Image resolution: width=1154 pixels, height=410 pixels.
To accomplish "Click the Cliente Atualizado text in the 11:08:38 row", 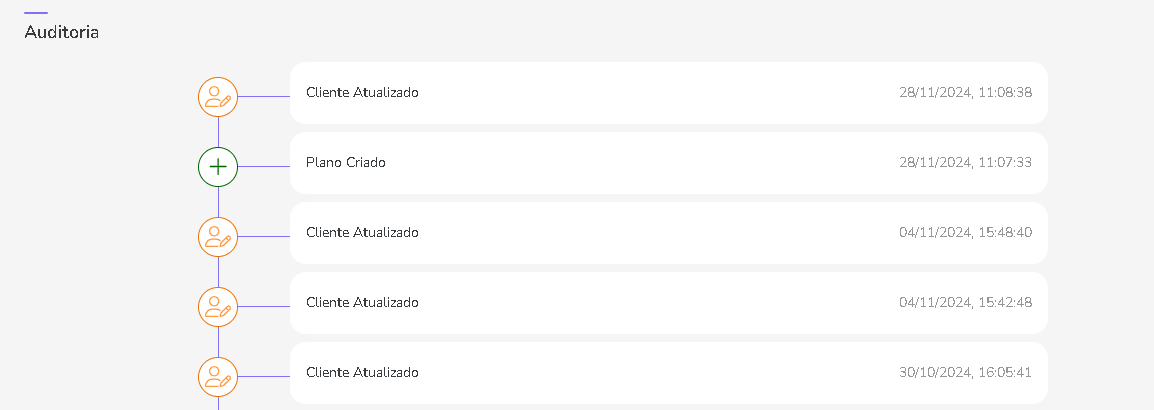I will pos(362,93).
